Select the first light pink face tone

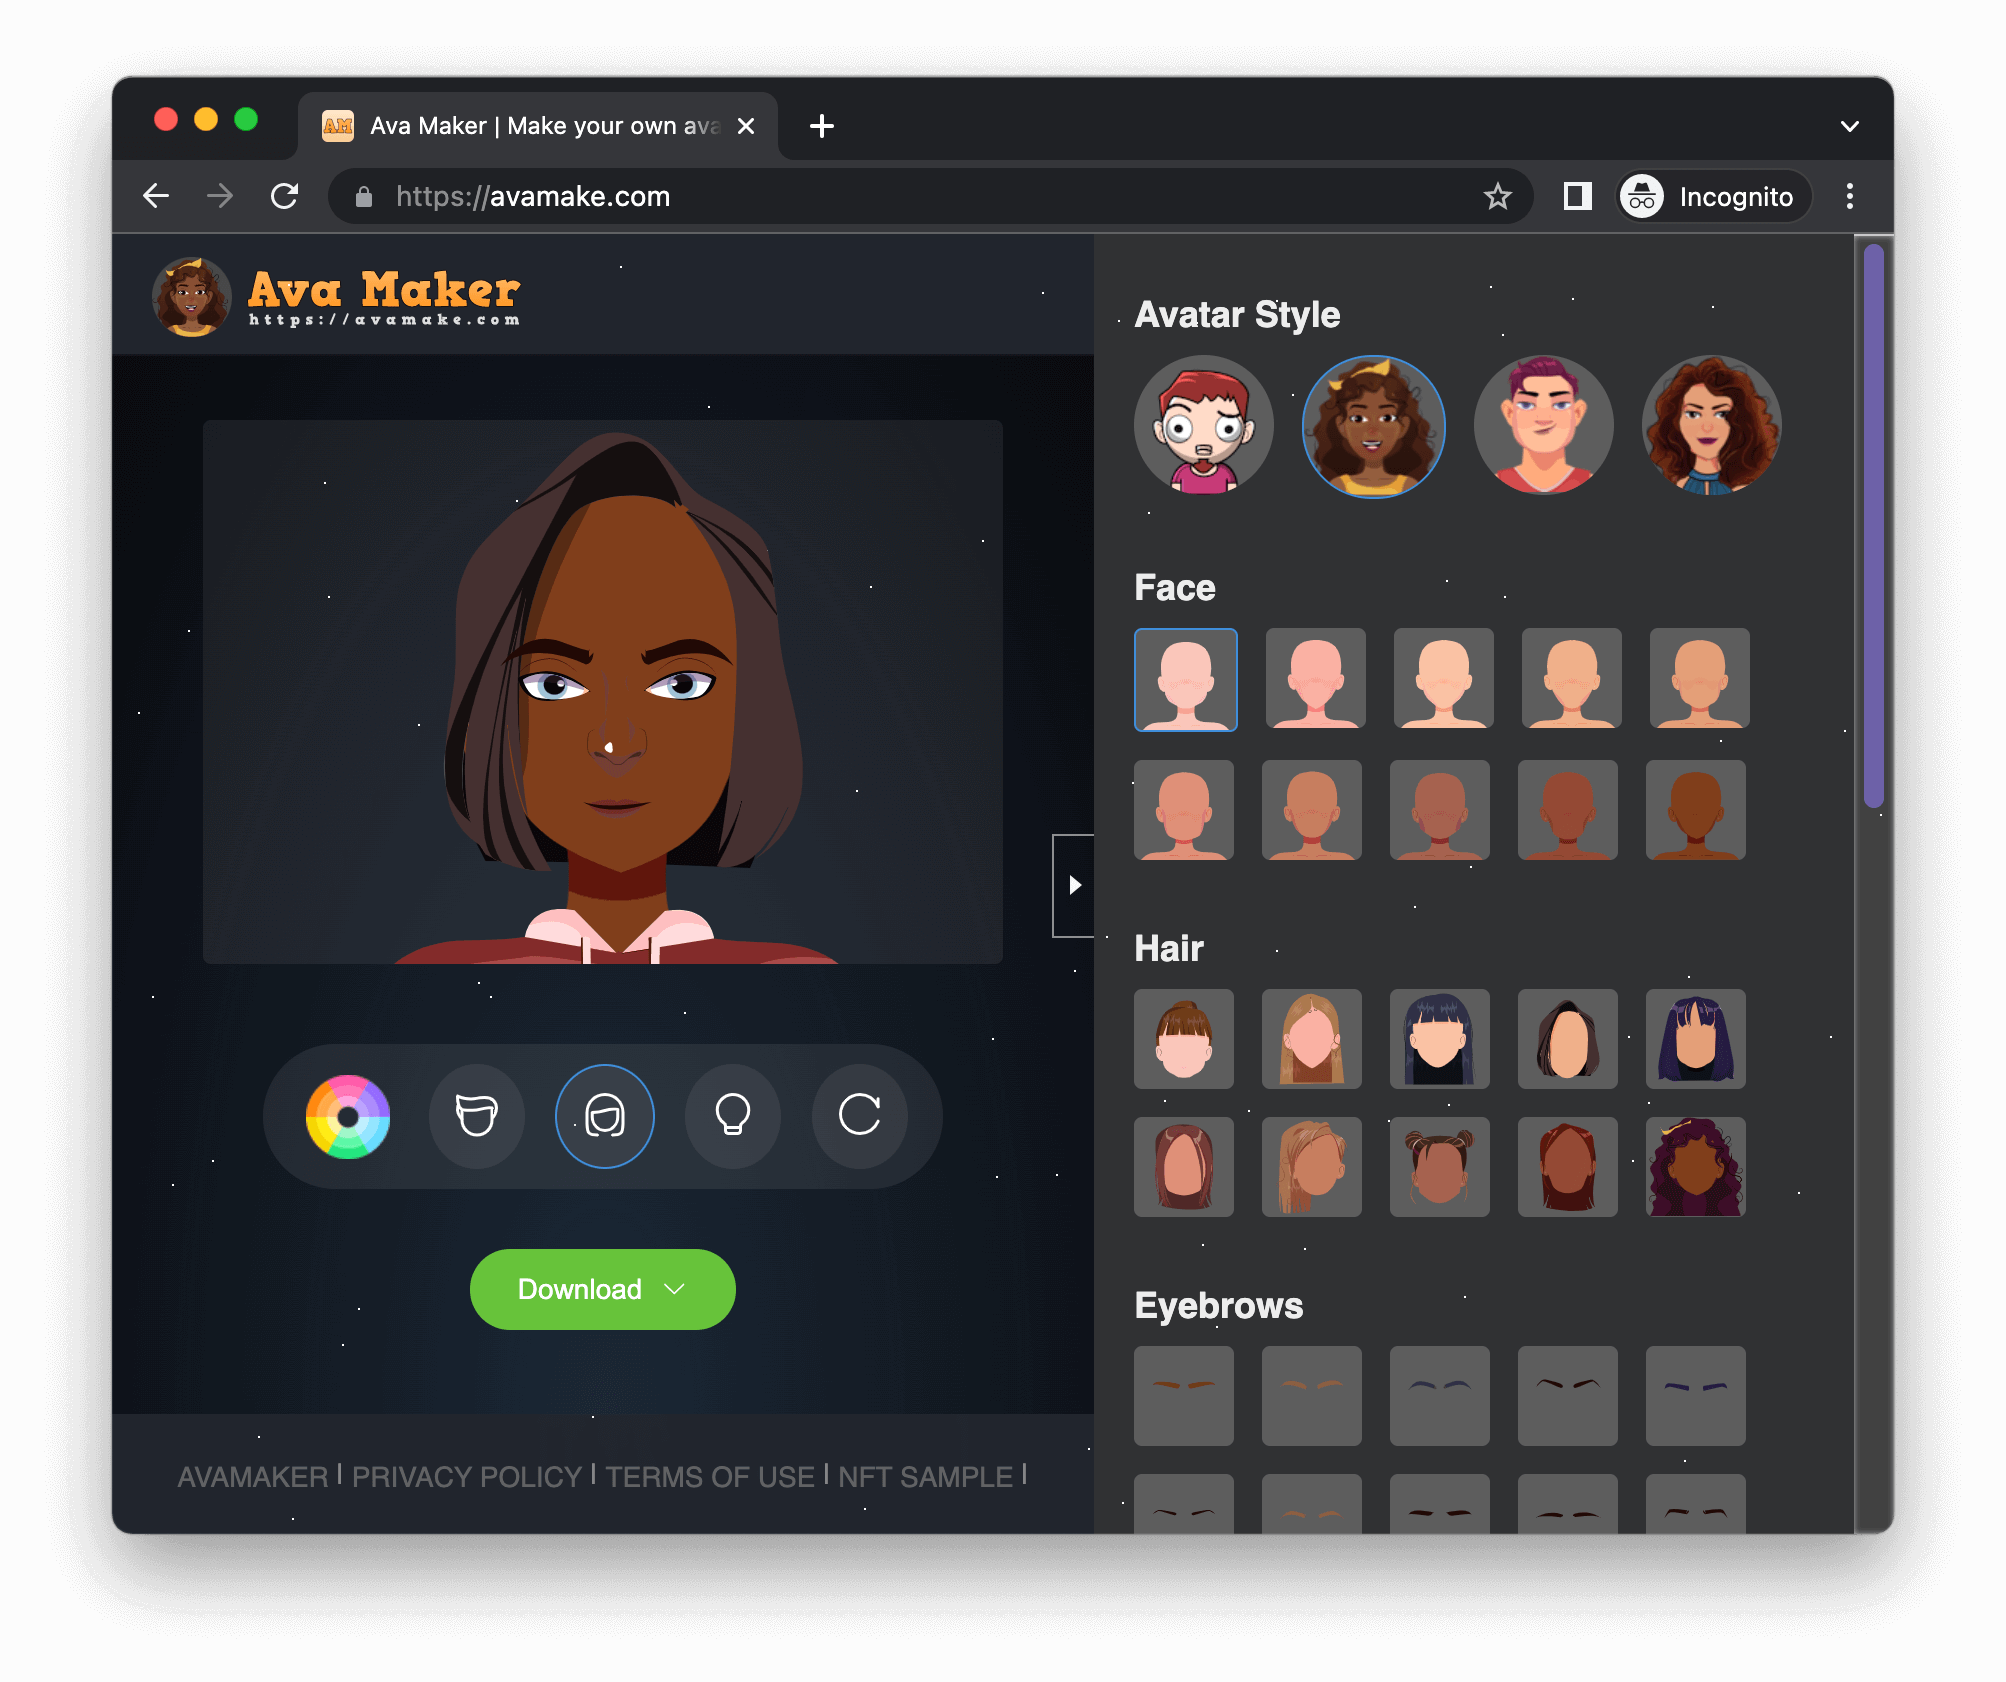click(x=1186, y=680)
